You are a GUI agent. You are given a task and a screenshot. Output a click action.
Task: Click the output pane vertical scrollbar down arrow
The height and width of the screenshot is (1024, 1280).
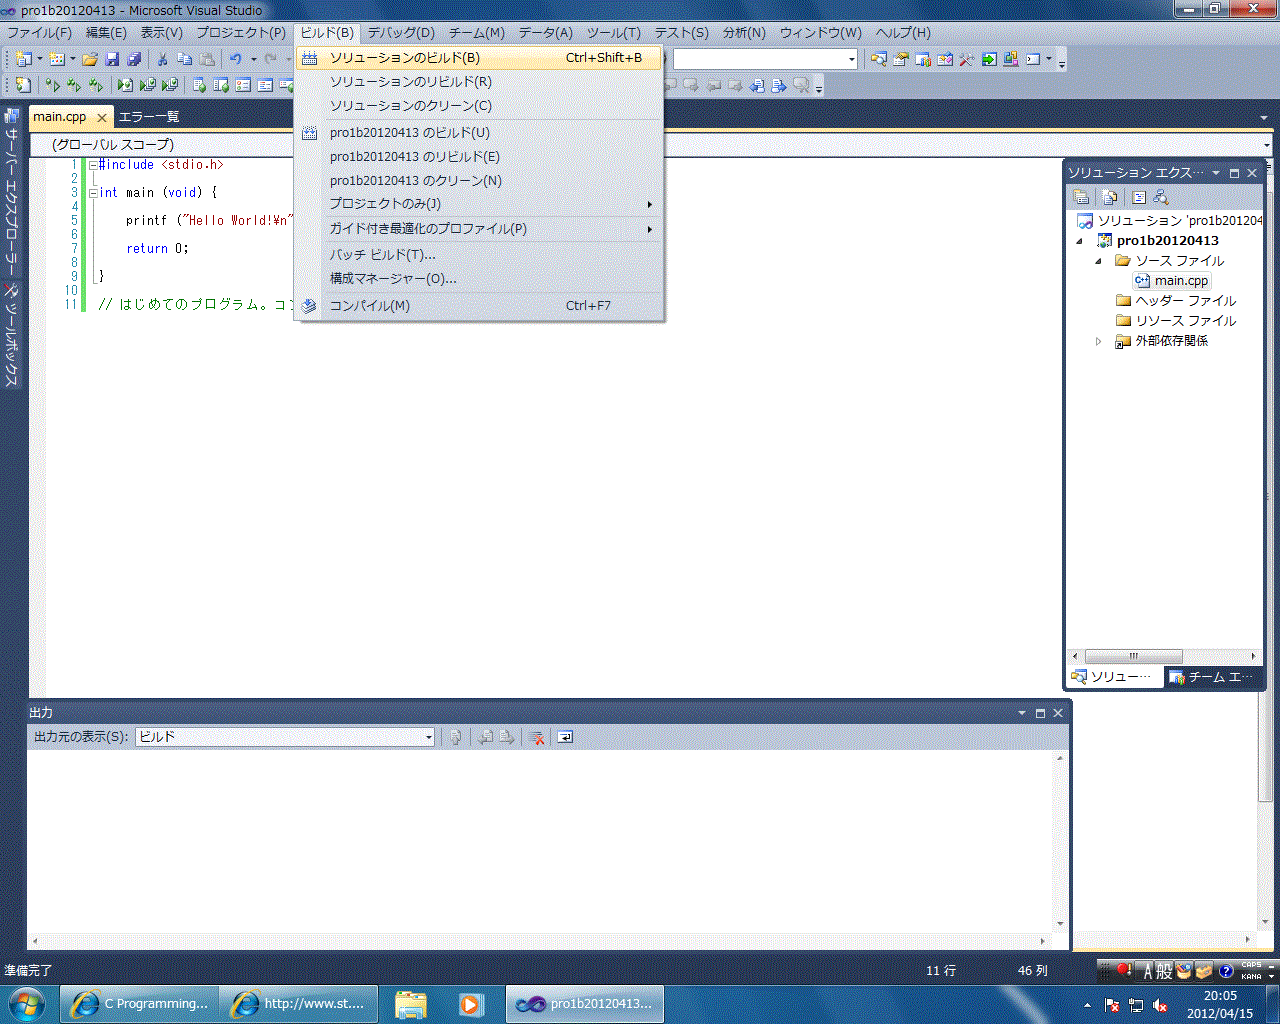(x=1060, y=924)
